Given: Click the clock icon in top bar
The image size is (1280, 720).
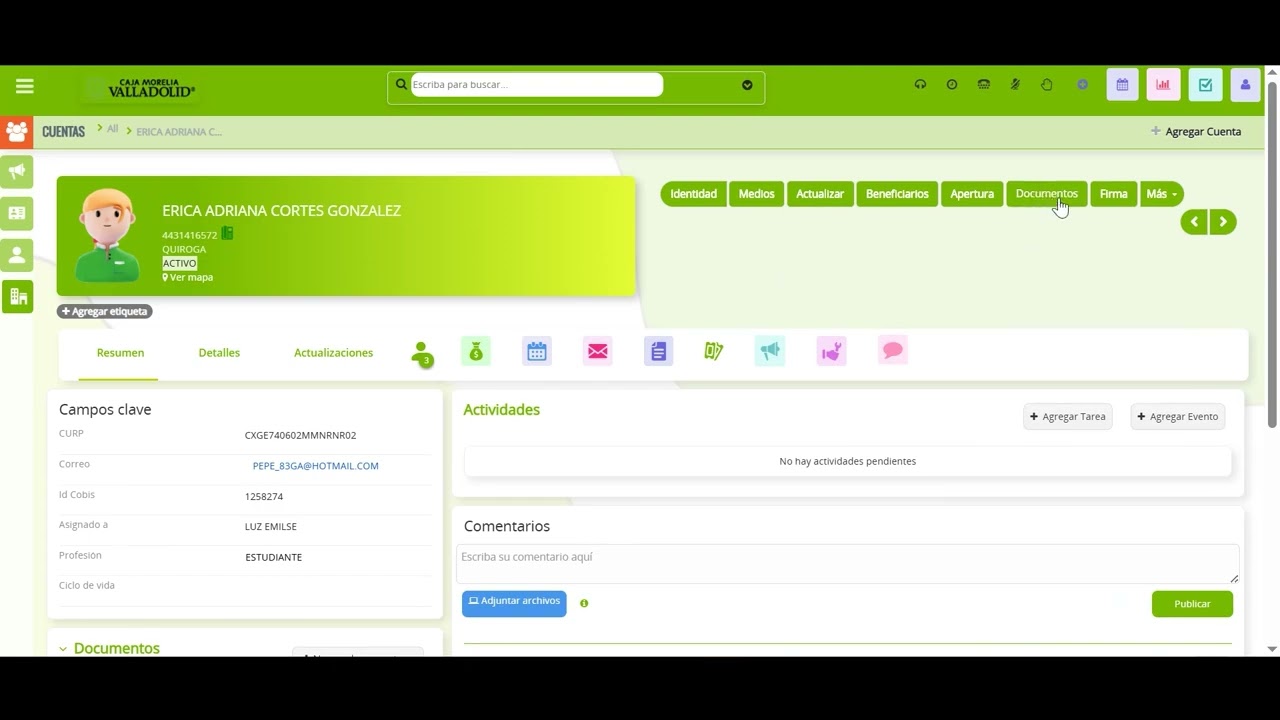Looking at the screenshot, I should tap(952, 85).
